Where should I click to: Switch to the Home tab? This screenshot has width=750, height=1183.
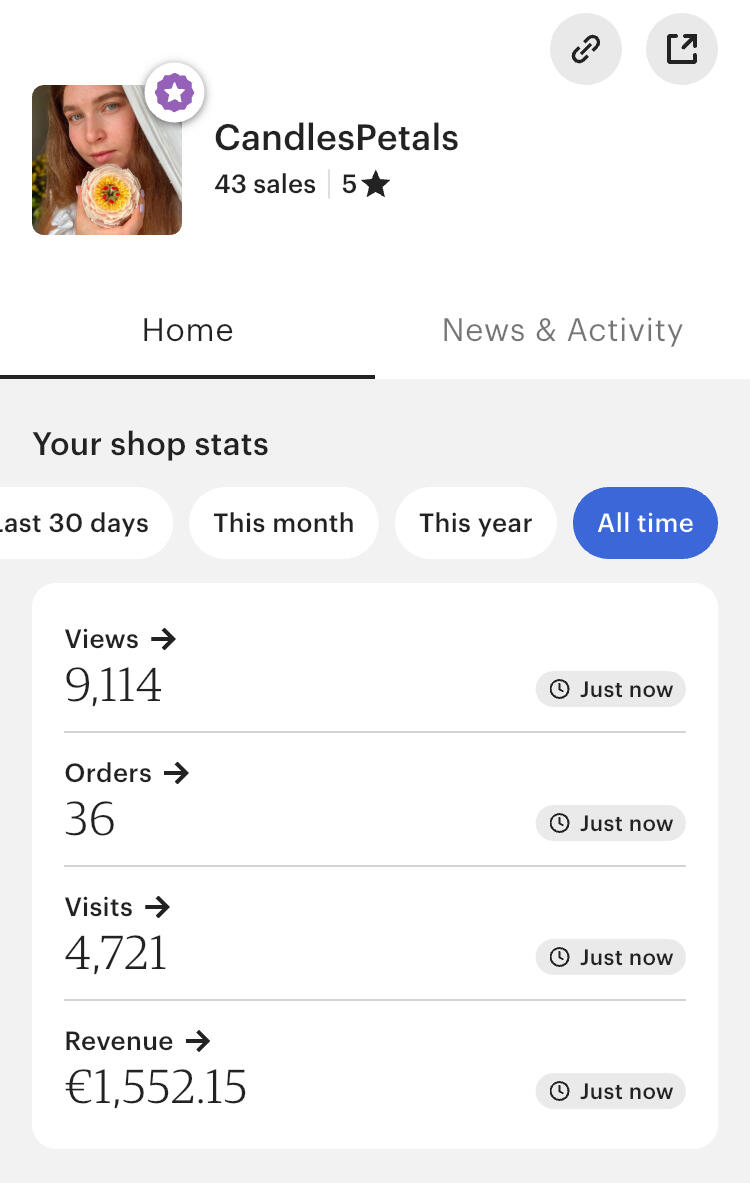pyautogui.click(x=188, y=331)
